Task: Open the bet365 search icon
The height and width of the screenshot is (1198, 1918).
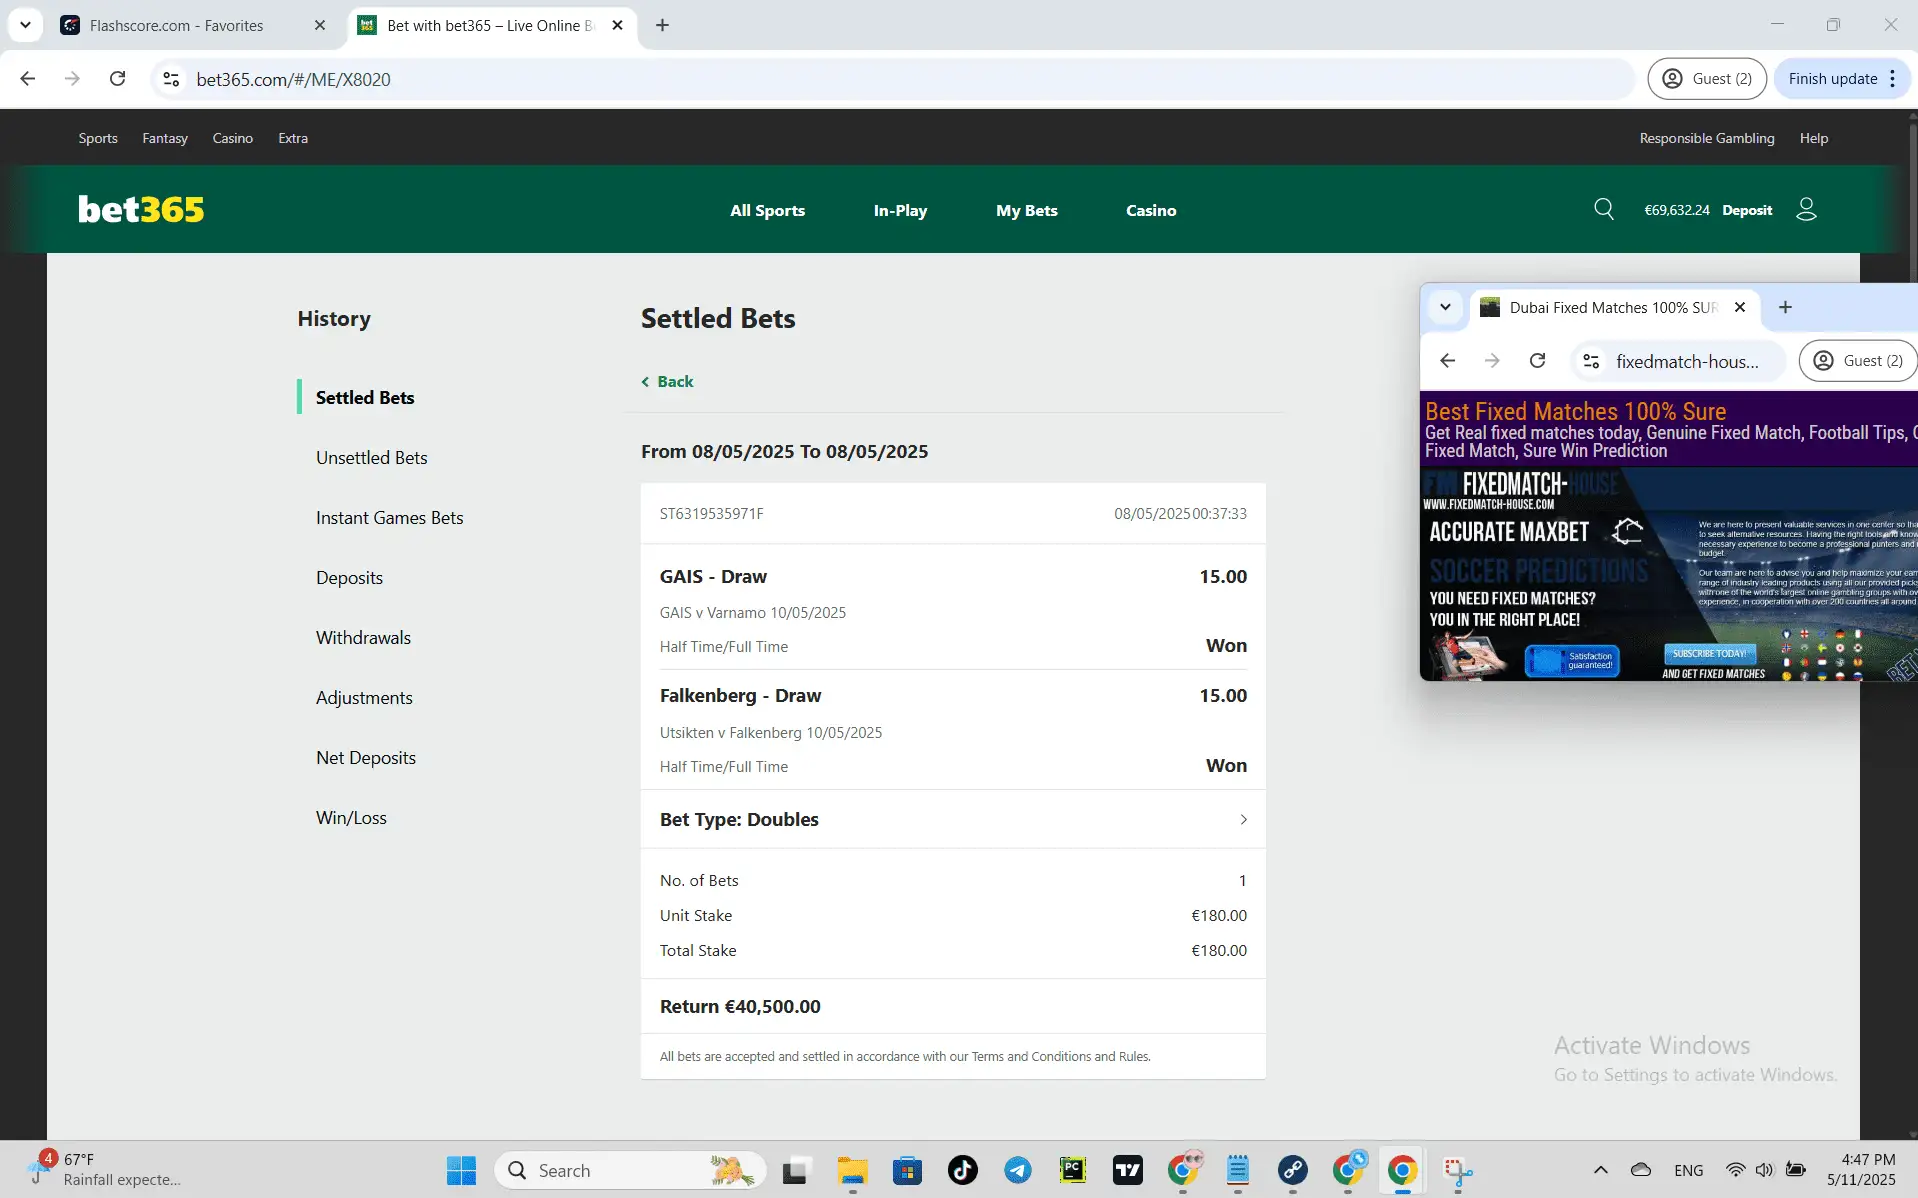Action: (x=1604, y=209)
